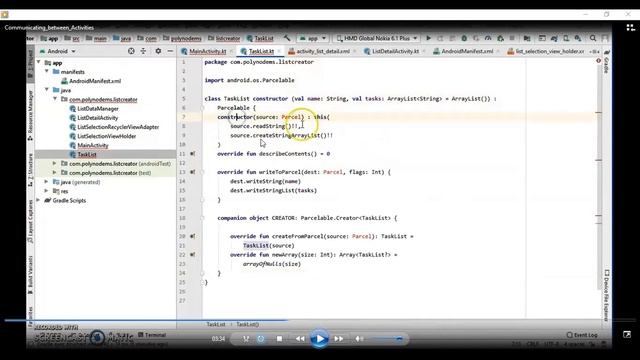
Task: Click the profiler icon in toolbar
Action: click(488, 38)
